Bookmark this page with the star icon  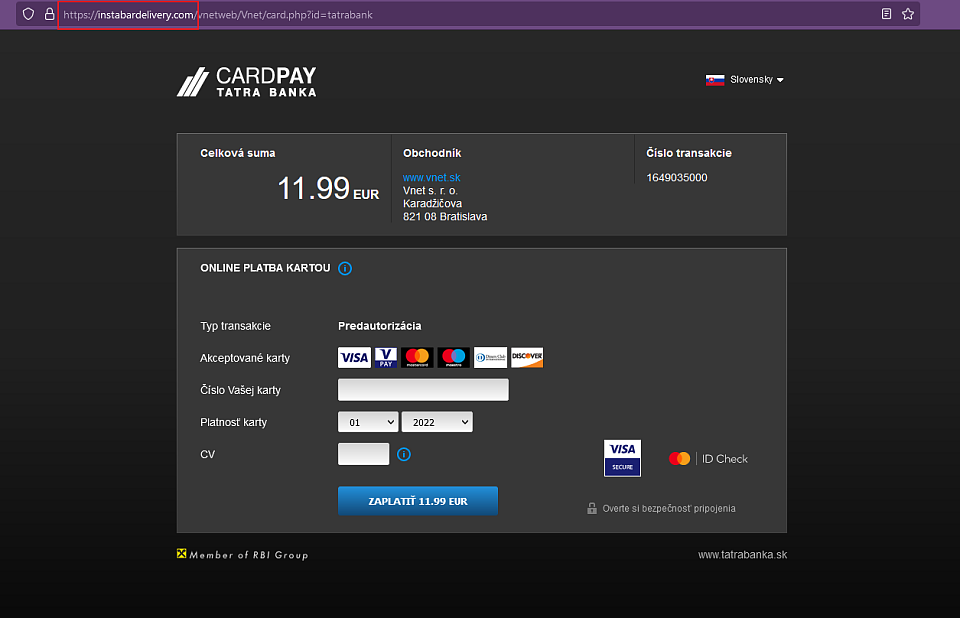click(908, 14)
